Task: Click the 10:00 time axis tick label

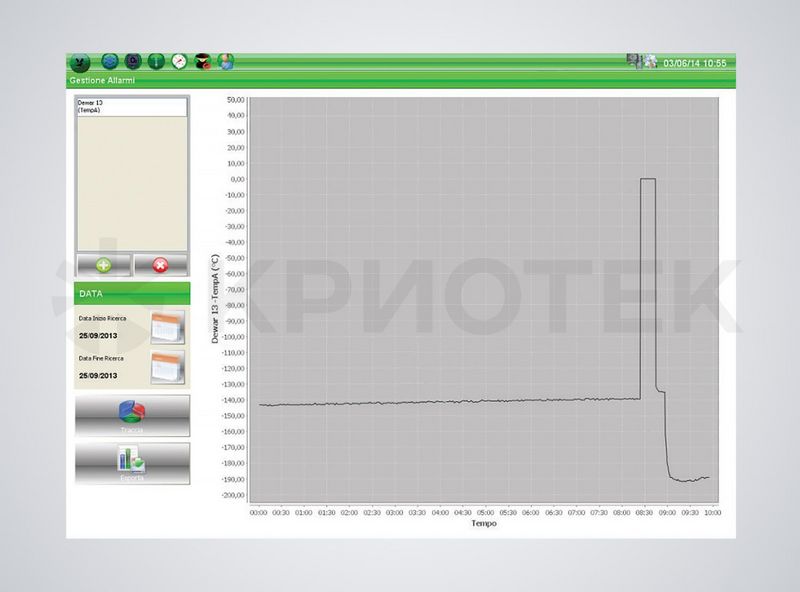Action: pos(713,513)
